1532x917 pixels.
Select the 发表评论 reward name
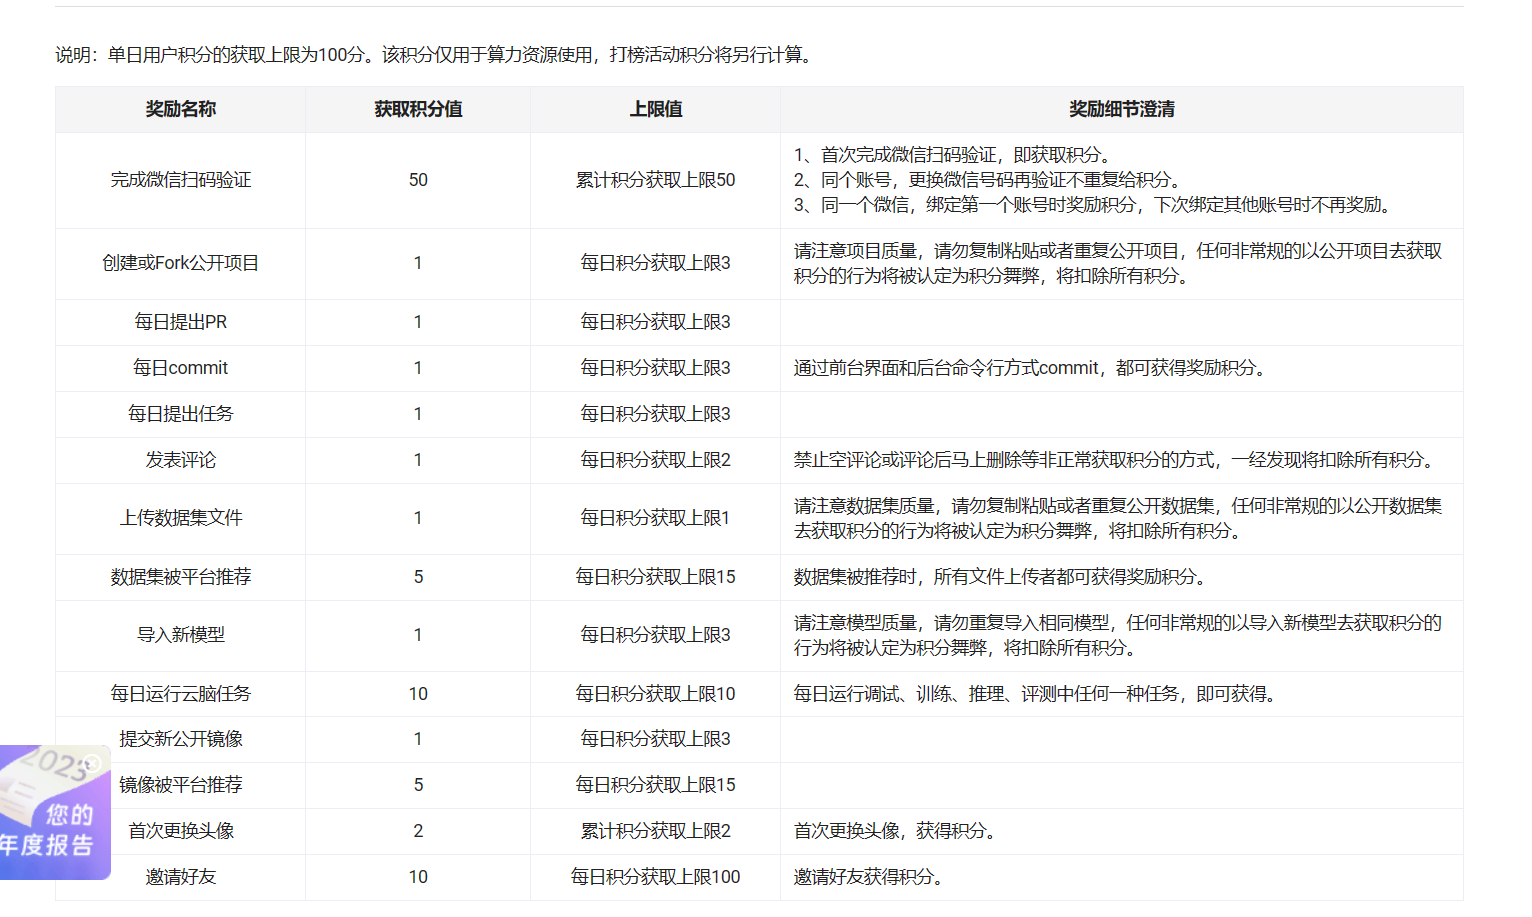tap(181, 460)
